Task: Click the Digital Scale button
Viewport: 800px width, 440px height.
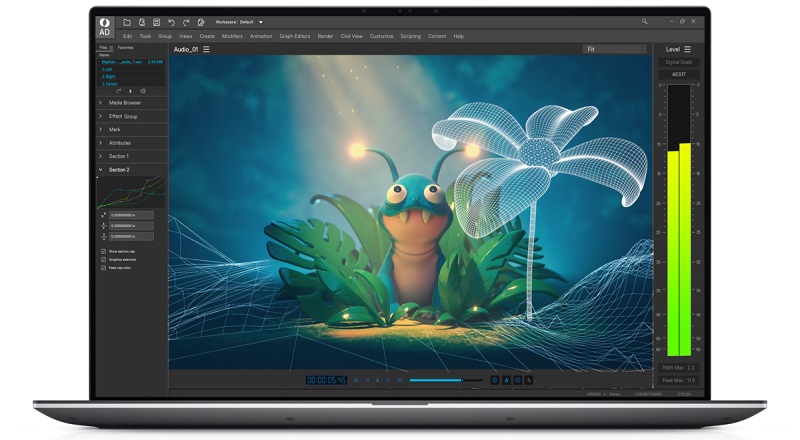Action: pyautogui.click(x=679, y=62)
